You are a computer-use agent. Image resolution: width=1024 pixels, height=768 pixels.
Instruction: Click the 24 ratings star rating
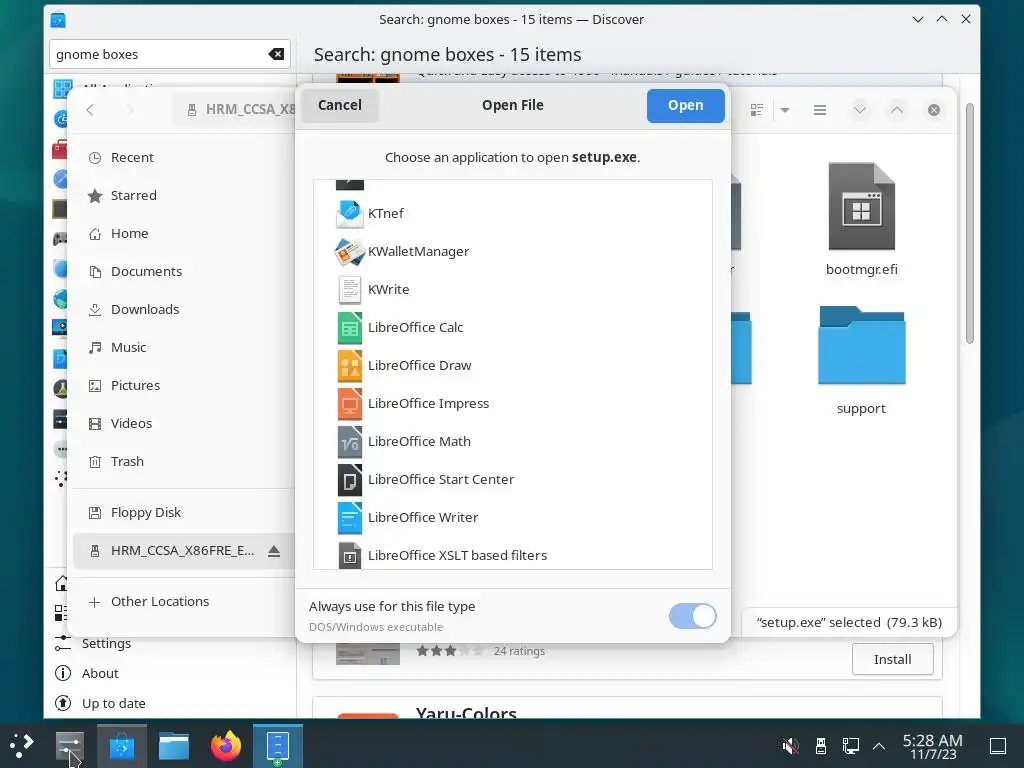tap(450, 651)
